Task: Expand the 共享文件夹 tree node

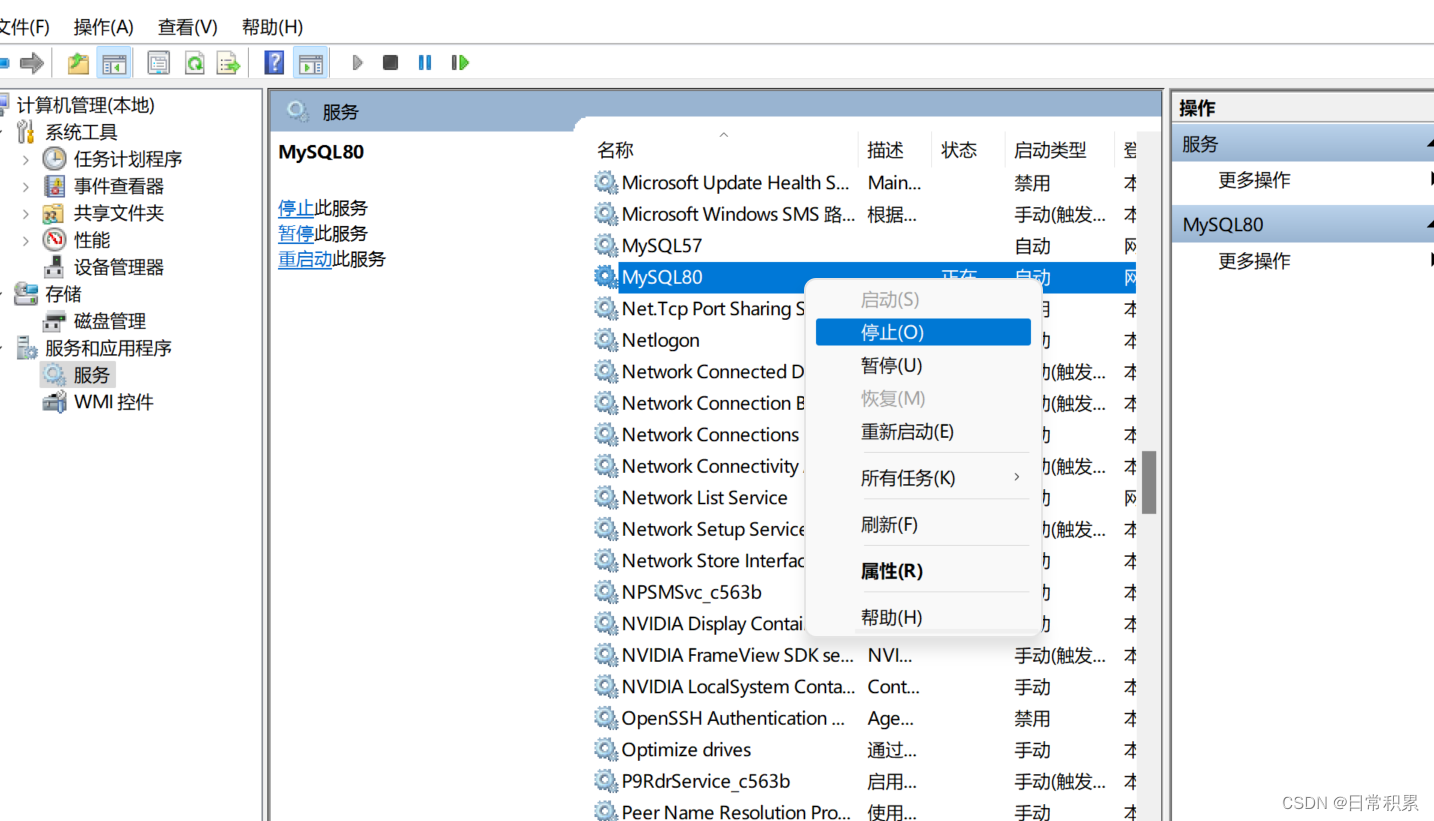Action: click(x=26, y=213)
